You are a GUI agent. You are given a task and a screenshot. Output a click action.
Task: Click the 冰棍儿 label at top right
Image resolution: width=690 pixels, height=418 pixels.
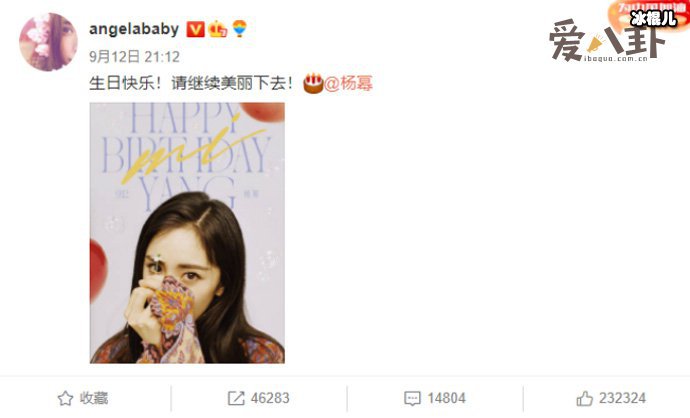pyautogui.click(x=653, y=18)
